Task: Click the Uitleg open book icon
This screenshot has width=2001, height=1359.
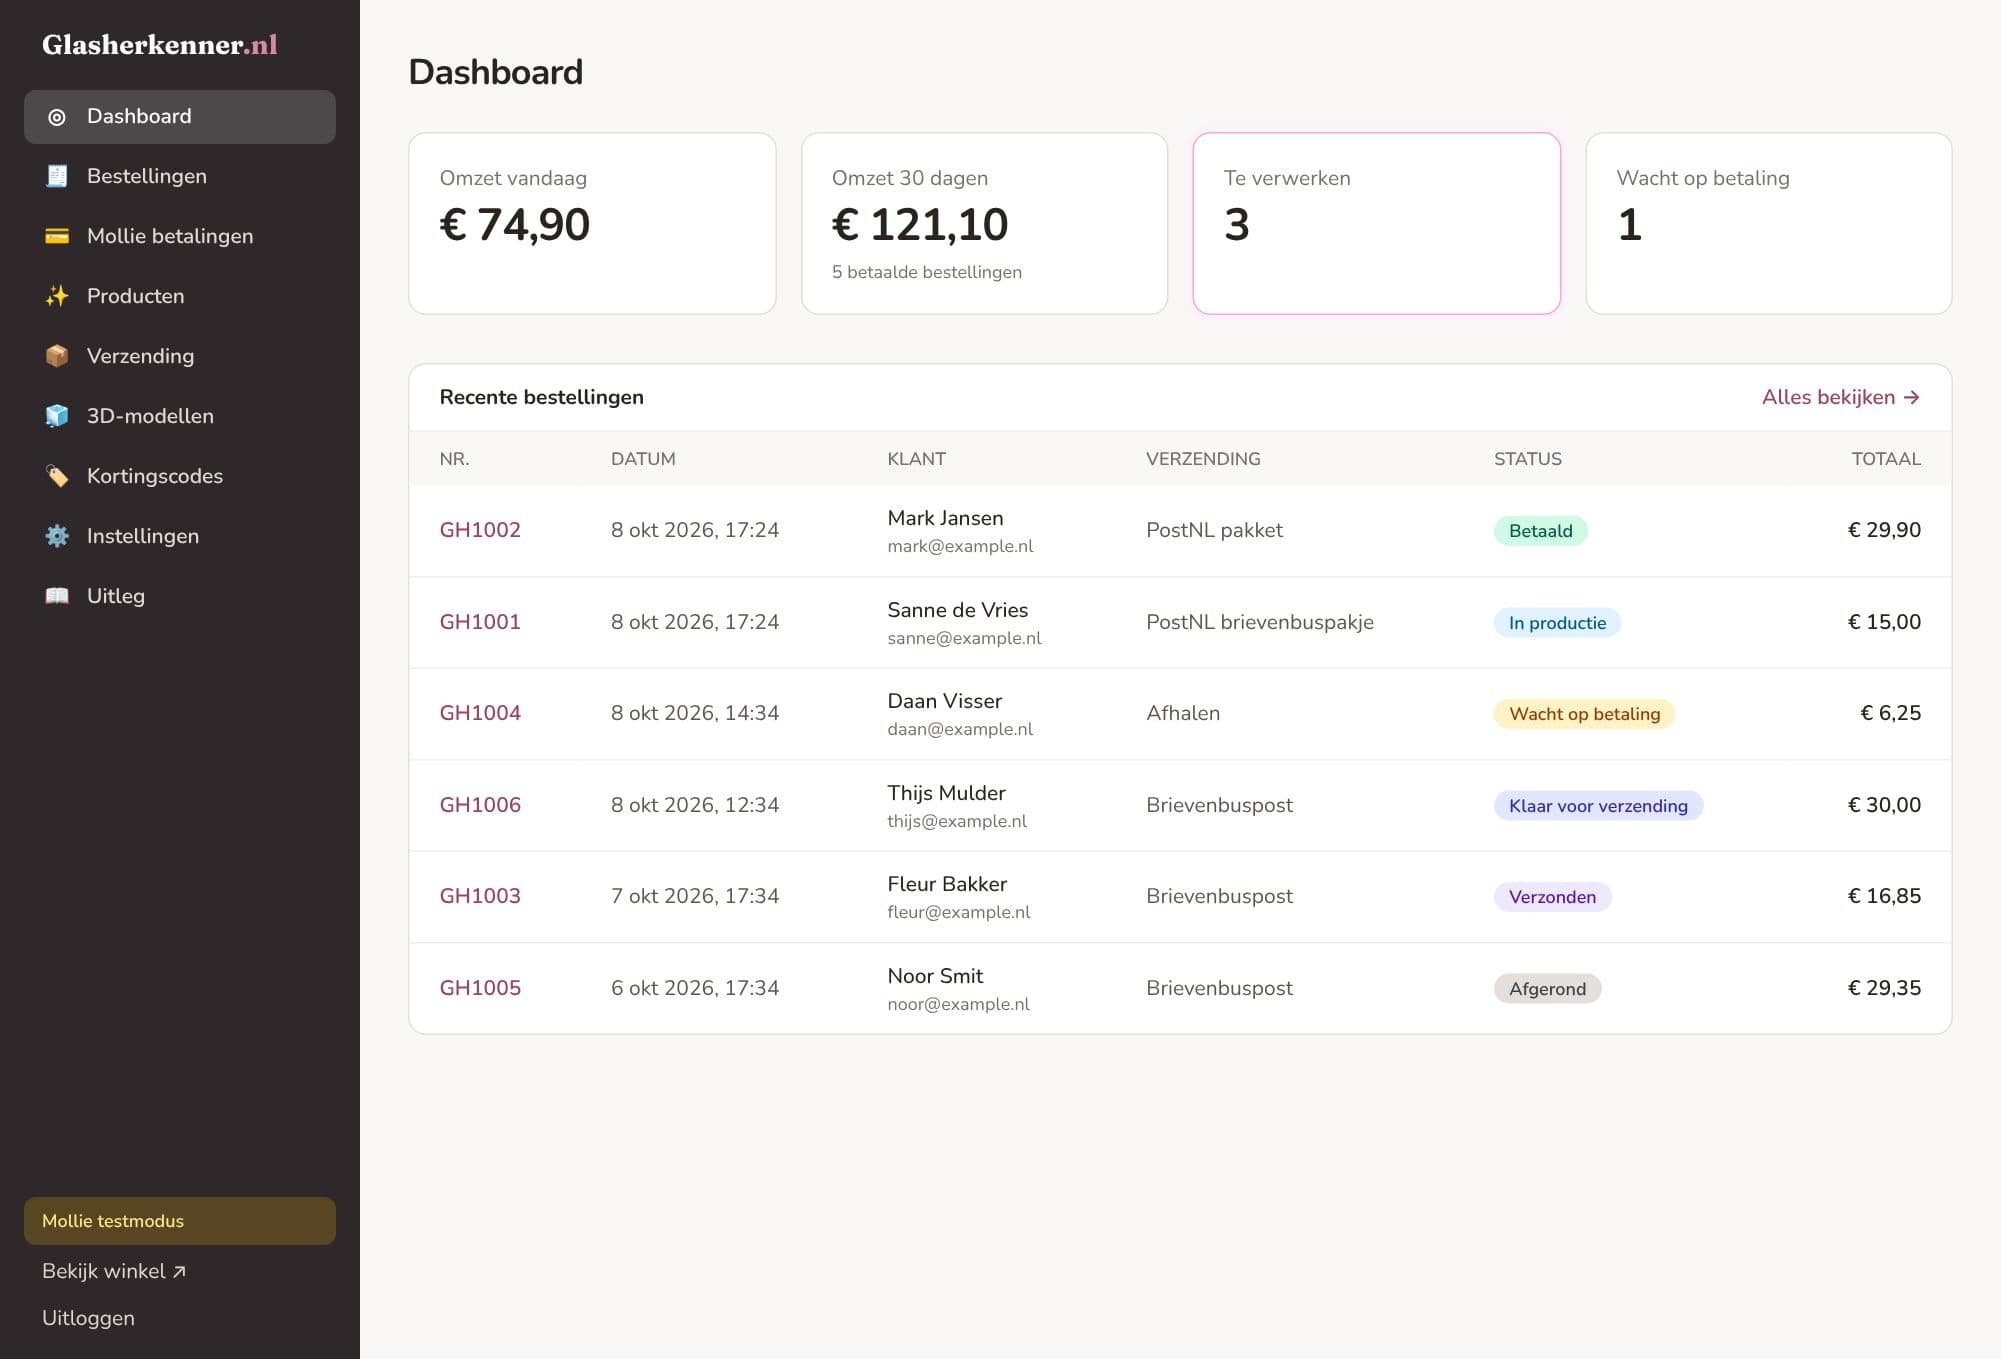Action: click(x=57, y=596)
